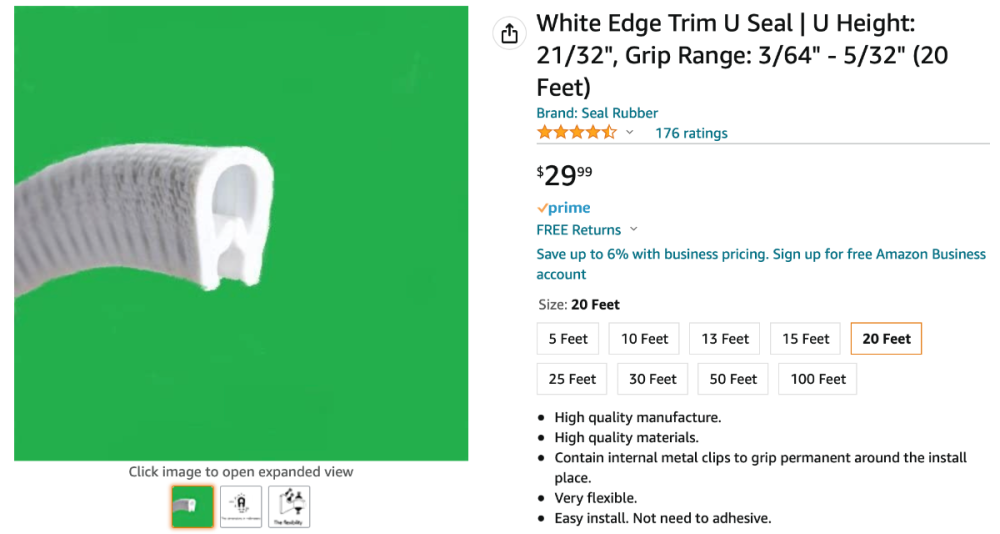
Task: Open expanded view of main product image
Action: pos(241,233)
